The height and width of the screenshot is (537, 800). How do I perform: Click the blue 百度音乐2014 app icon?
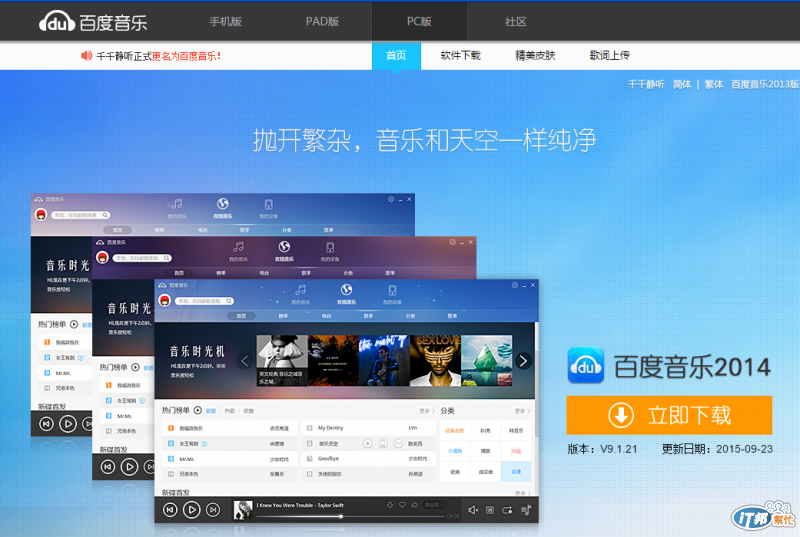pyautogui.click(x=586, y=366)
